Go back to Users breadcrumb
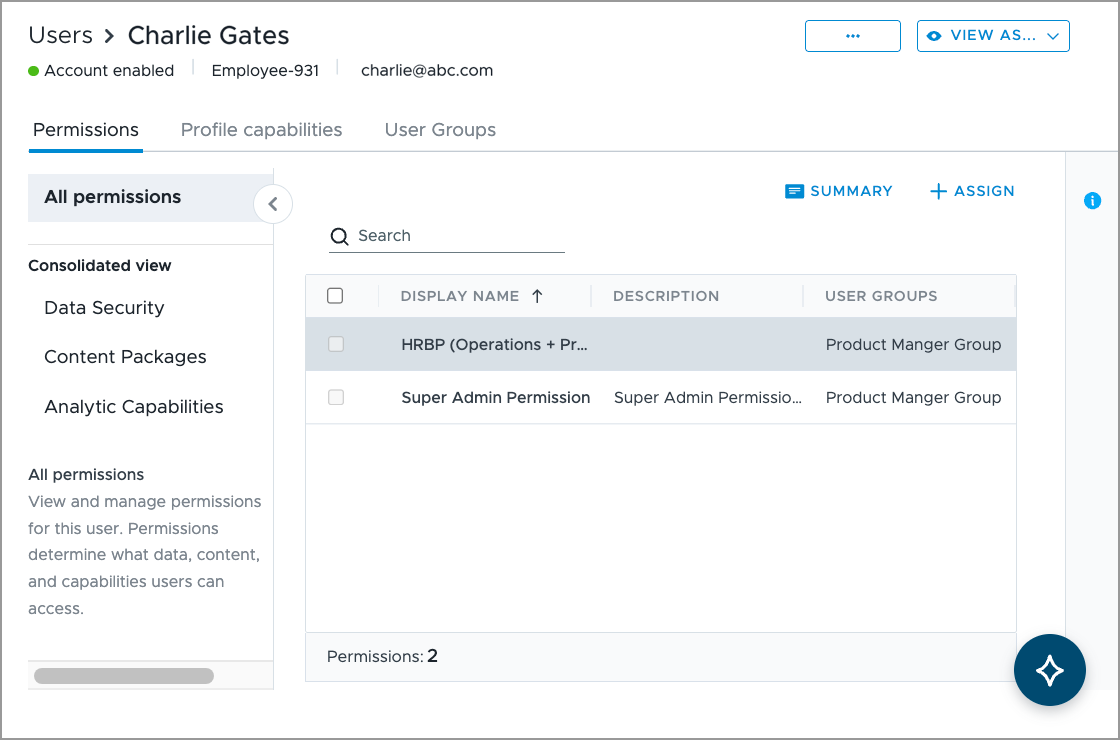 [61, 35]
